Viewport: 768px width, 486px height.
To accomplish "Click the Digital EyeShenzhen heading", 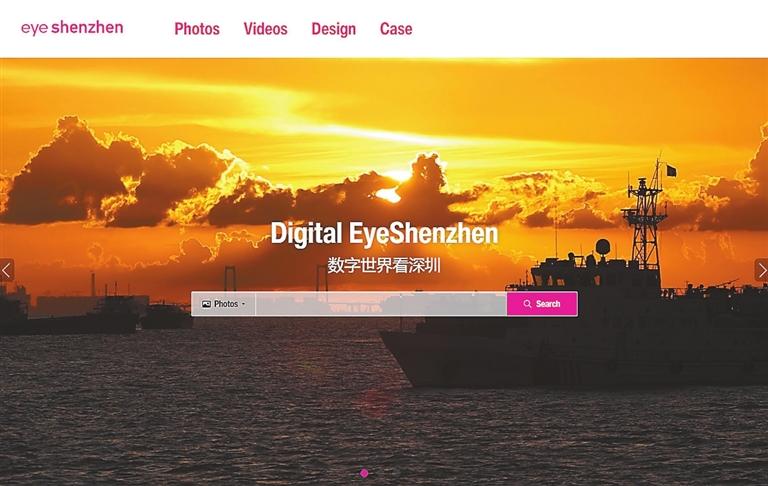I will tap(384, 233).
